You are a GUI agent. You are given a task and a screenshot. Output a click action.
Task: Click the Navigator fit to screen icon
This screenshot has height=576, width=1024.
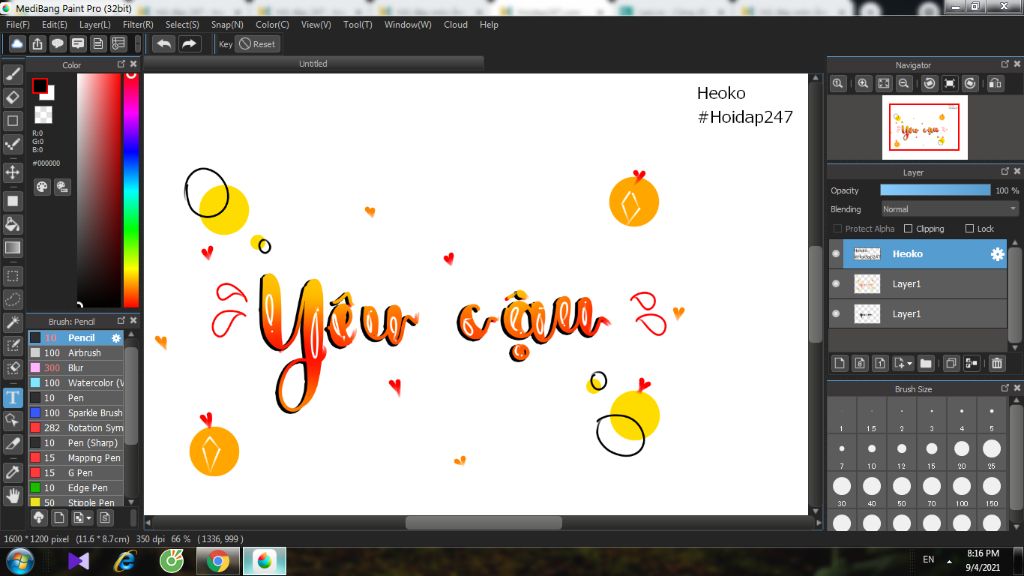(884, 84)
